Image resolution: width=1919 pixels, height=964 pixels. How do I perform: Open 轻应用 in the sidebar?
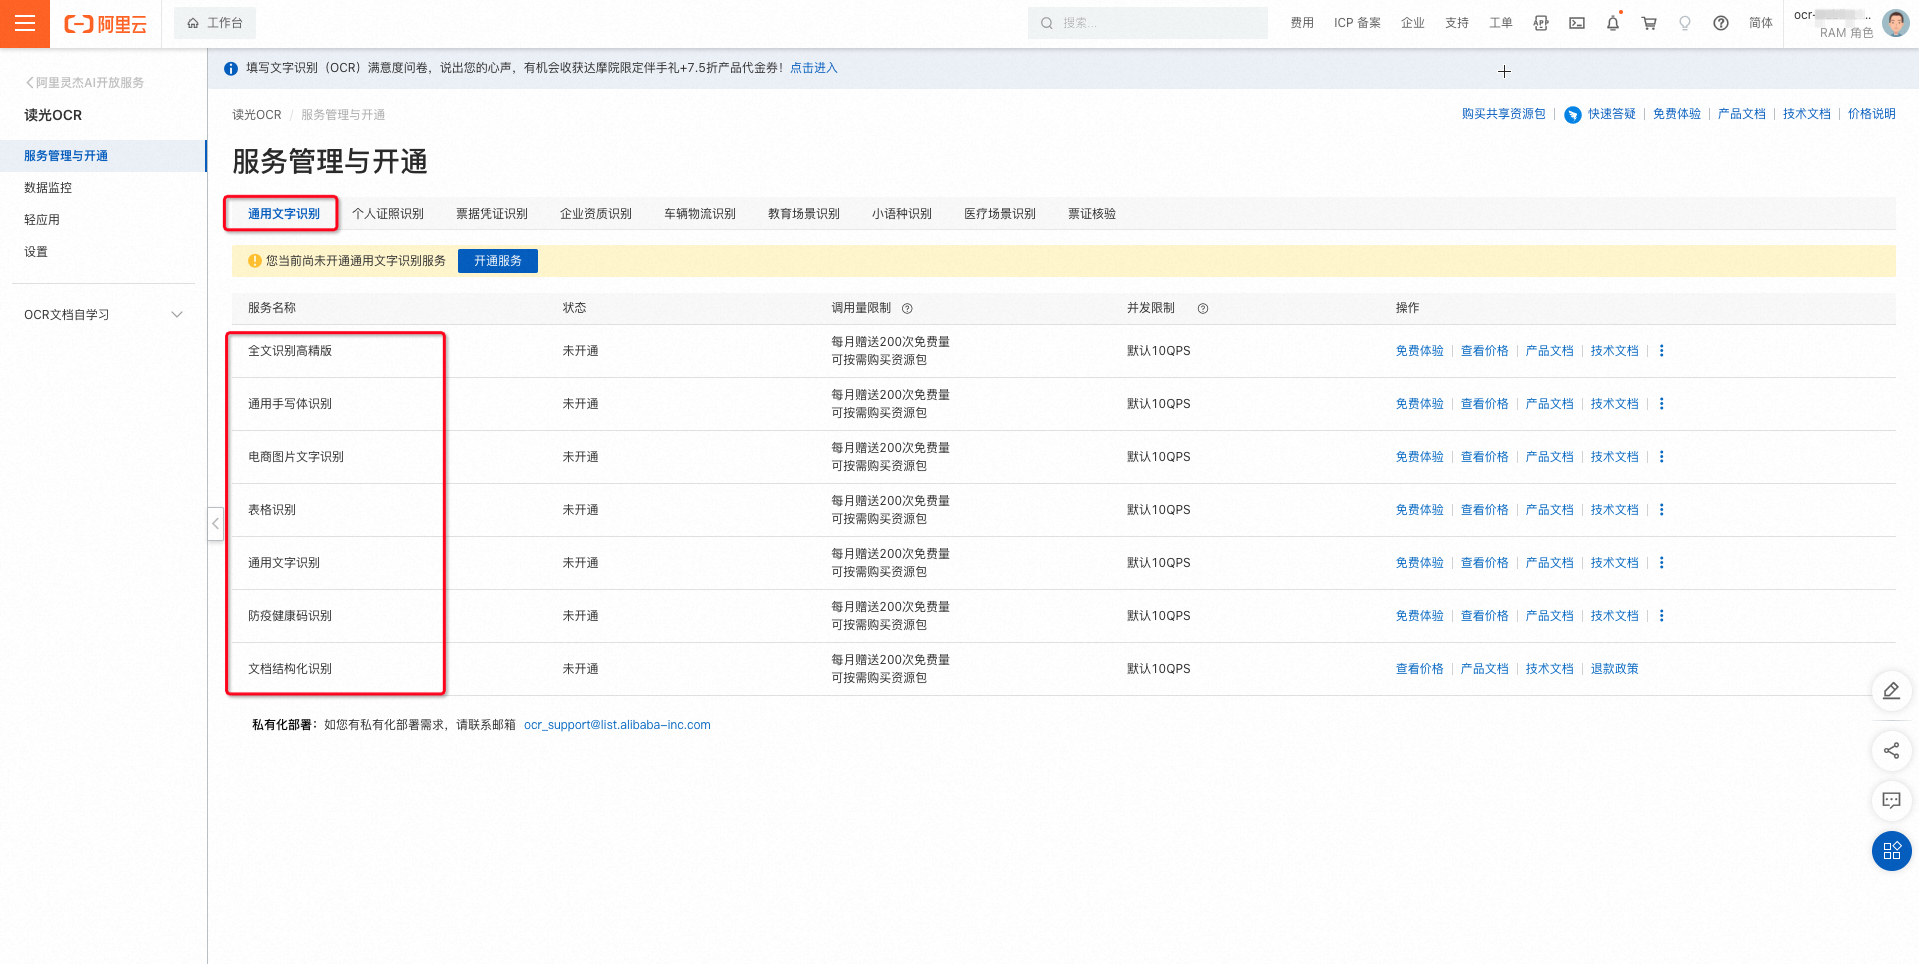point(42,220)
